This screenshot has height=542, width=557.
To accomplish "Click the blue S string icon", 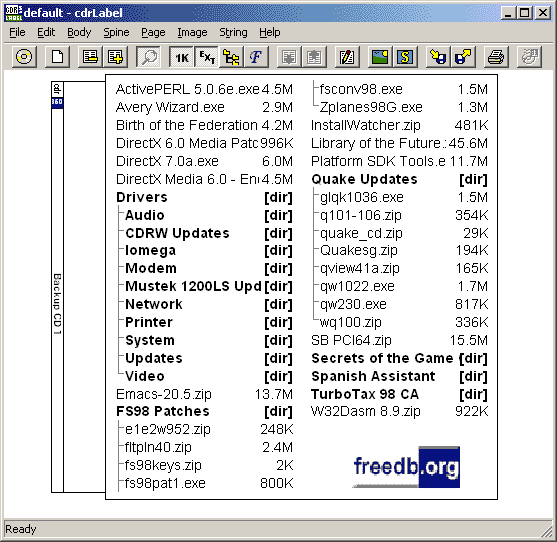I will point(405,57).
